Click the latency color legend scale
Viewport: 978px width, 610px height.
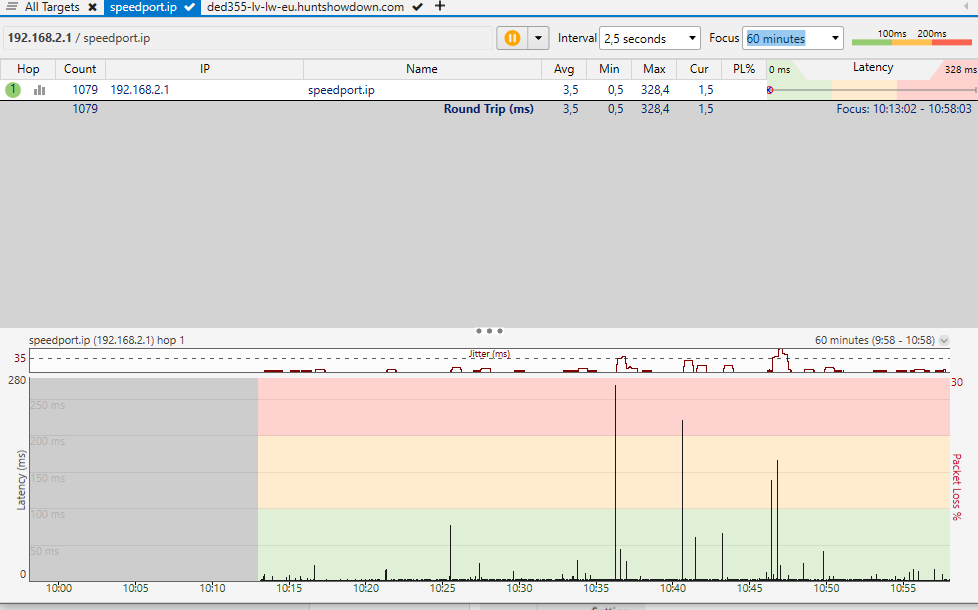click(x=911, y=37)
